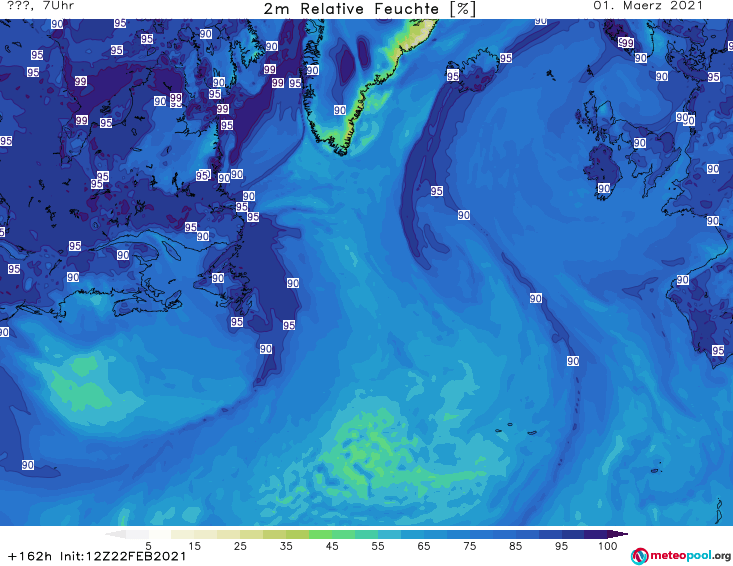Click the colorbar value '15'
Image resolution: width=733 pixels, height=566 pixels.
194,546
